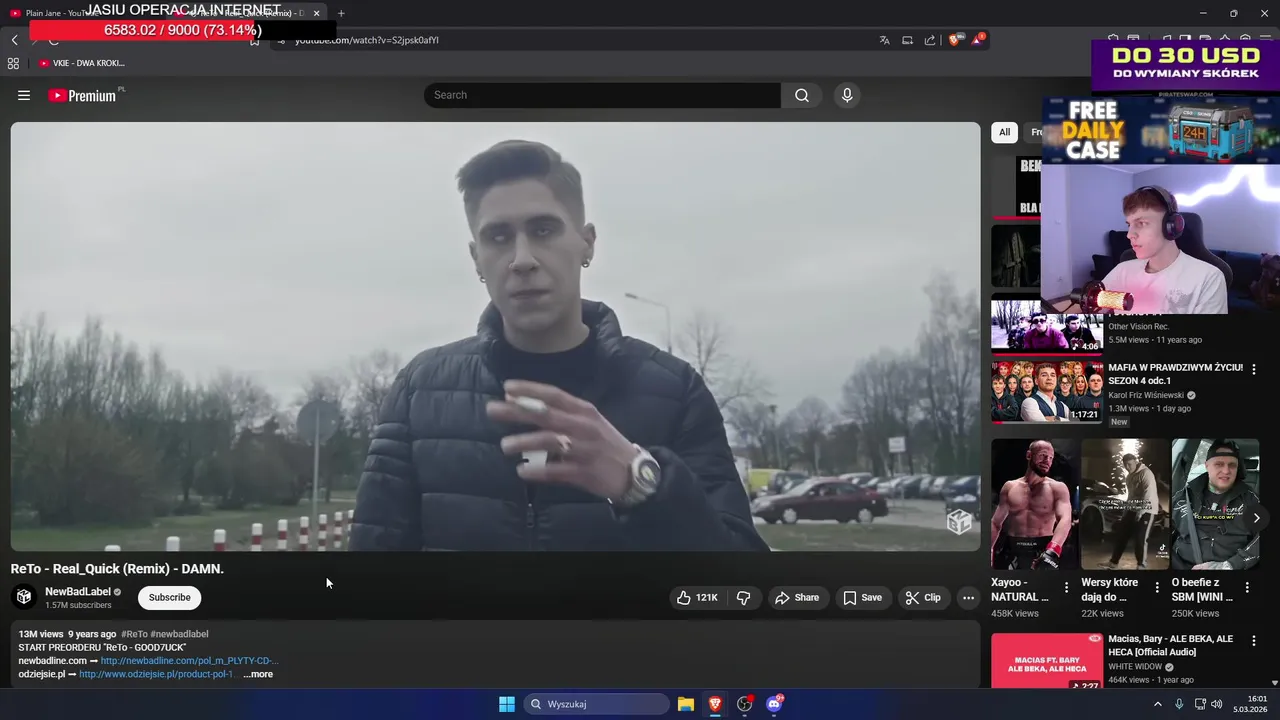This screenshot has width=1280, height=720.
Task: Click the share page icon in address bar
Action: [930, 40]
